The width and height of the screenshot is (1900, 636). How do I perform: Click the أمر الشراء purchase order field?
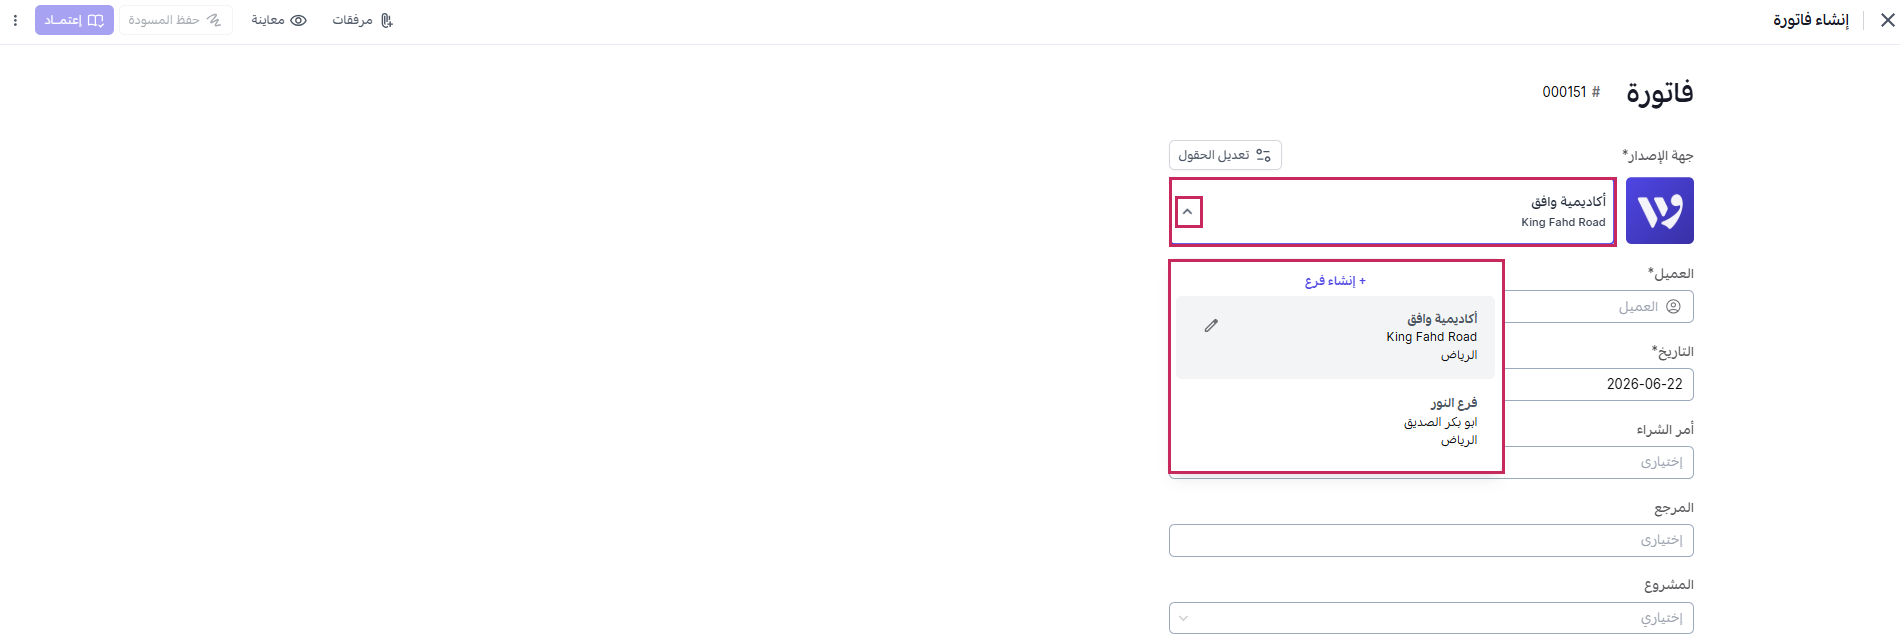pos(1599,462)
